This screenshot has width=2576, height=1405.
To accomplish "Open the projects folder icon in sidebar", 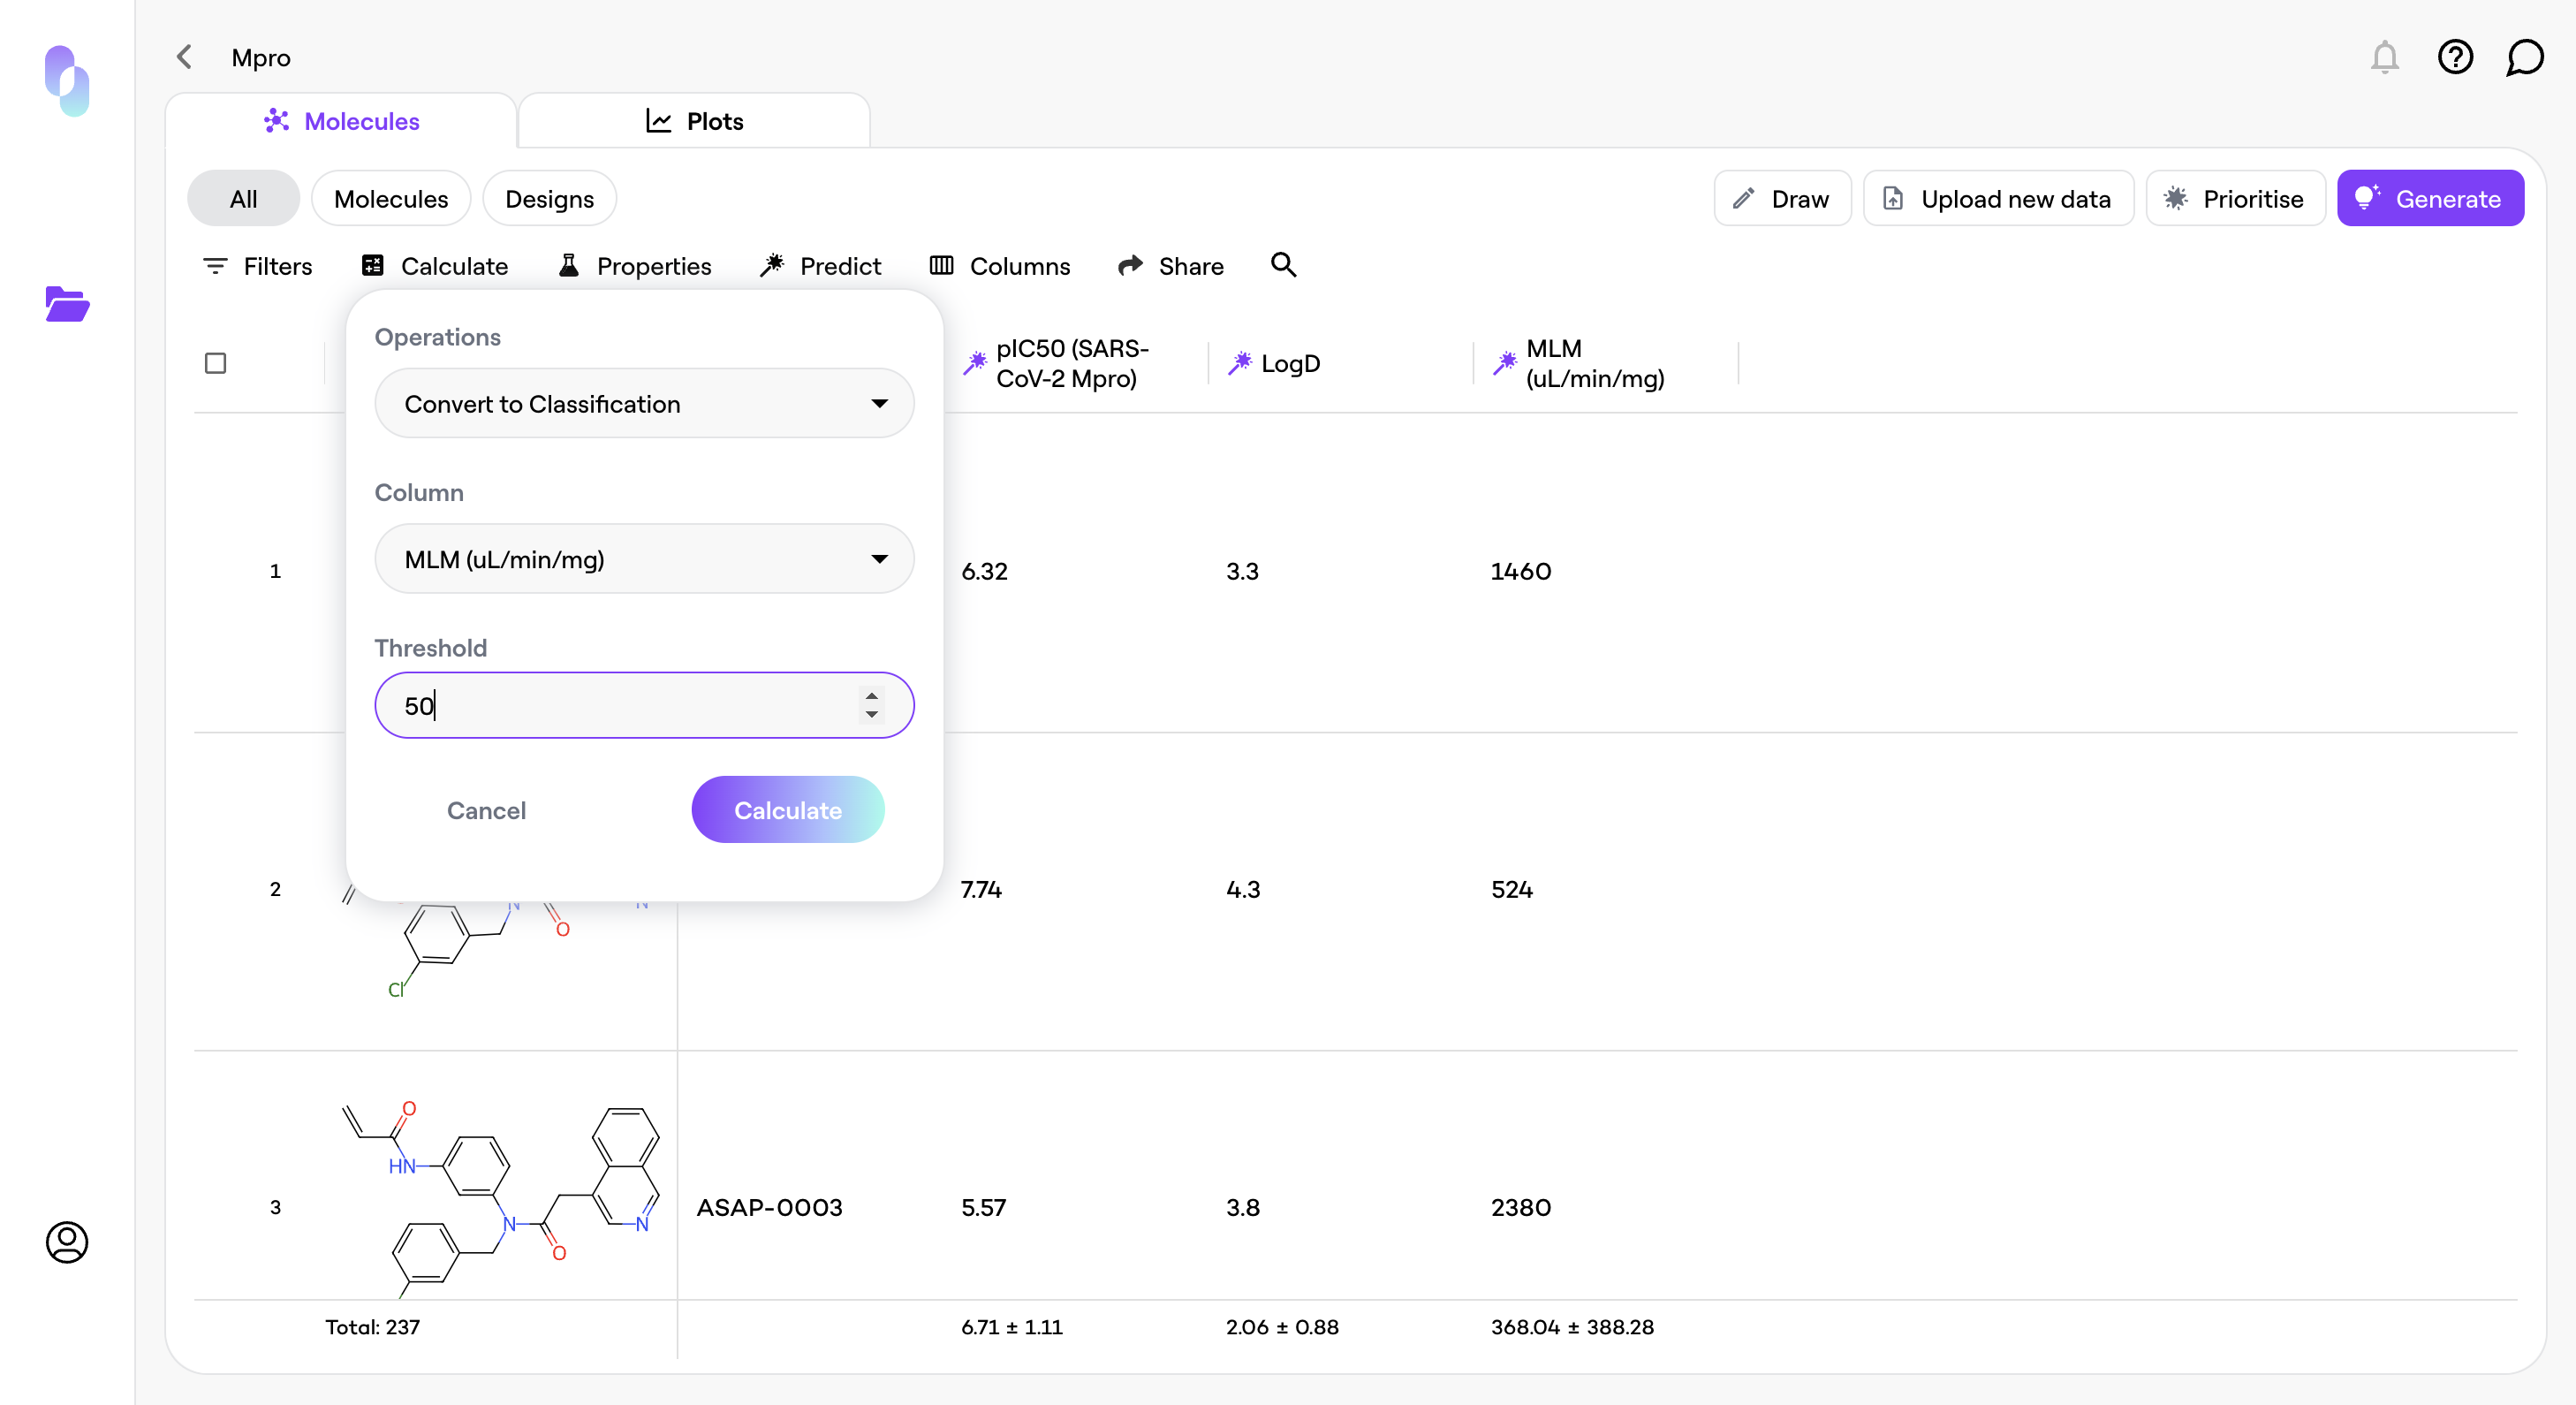I will [67, 304].
